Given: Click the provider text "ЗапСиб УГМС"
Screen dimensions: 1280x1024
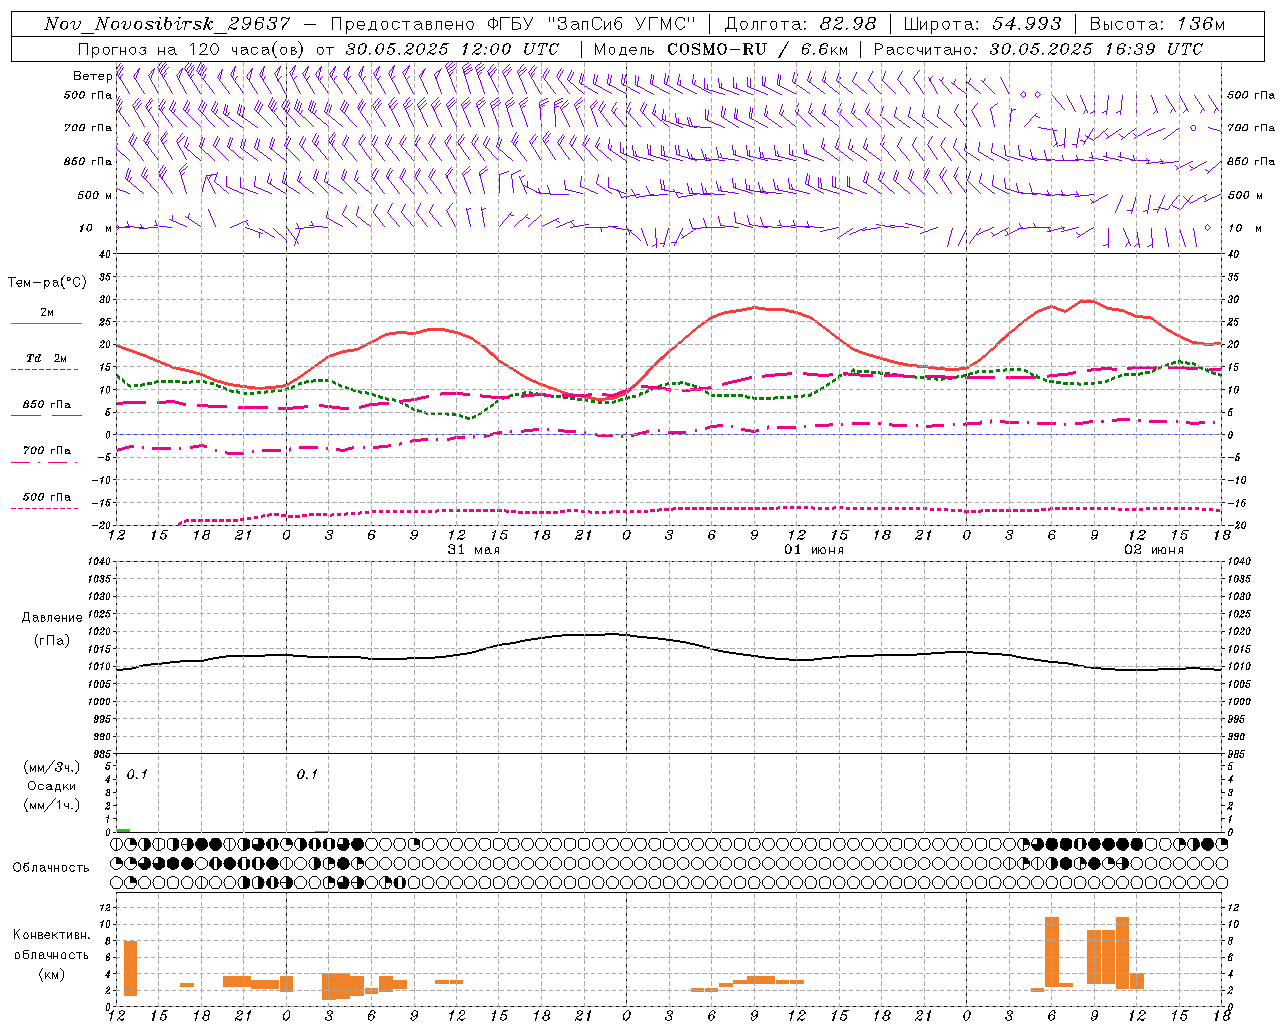Looking at the screenshot, I should (x=621, y=24).
